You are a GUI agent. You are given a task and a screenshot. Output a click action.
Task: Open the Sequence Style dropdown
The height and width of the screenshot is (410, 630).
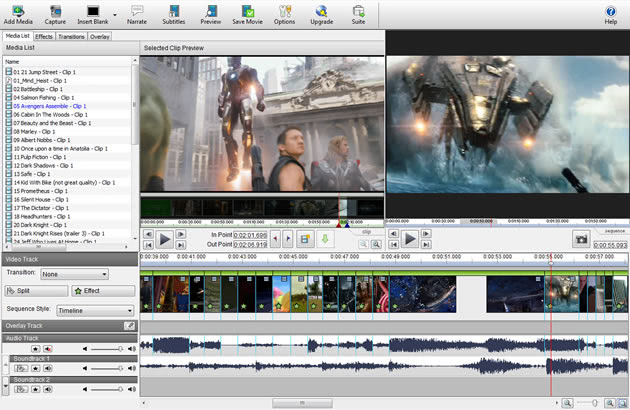coord(95,310)
